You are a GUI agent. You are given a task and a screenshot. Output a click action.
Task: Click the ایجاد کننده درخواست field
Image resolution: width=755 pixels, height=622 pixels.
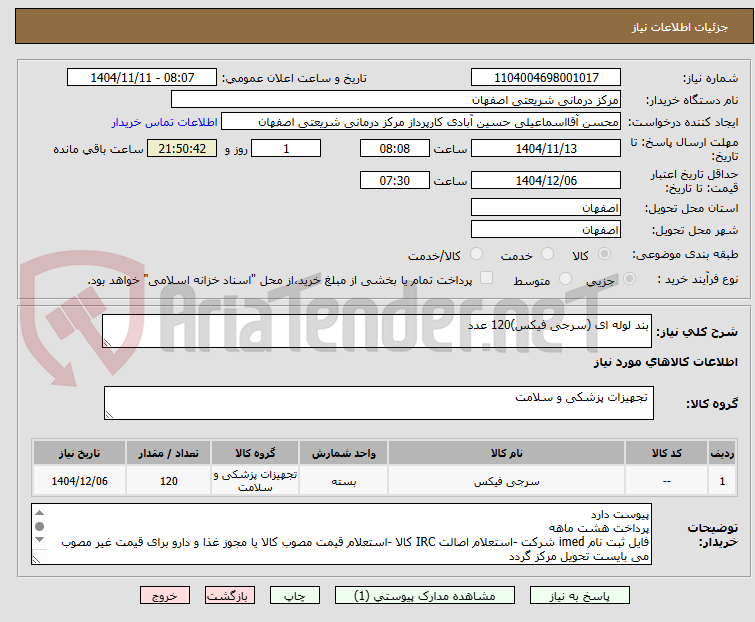tap(421, 122)
